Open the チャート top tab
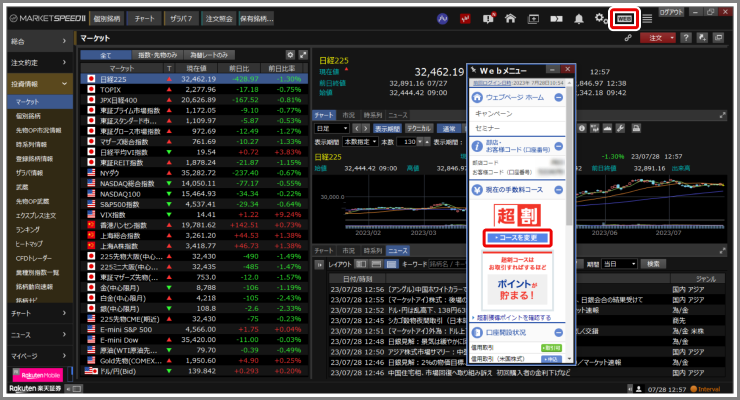This screenshot has width=740, height=400. point(144,19)
